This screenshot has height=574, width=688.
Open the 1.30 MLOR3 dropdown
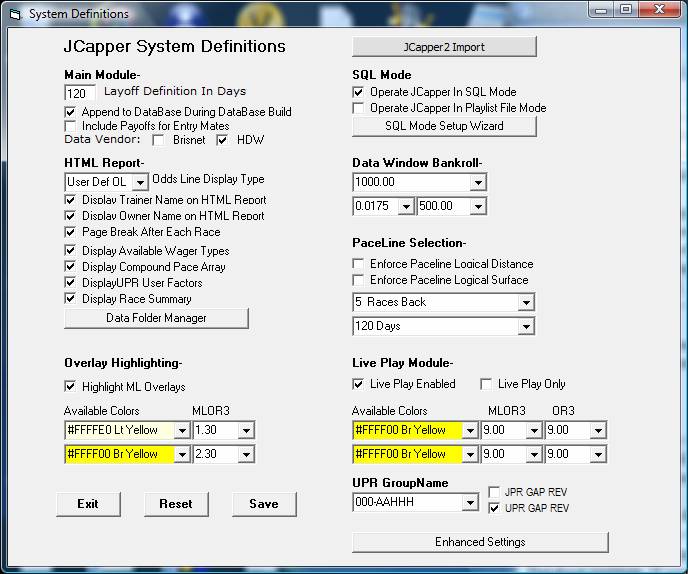click(x=246, y=430)
